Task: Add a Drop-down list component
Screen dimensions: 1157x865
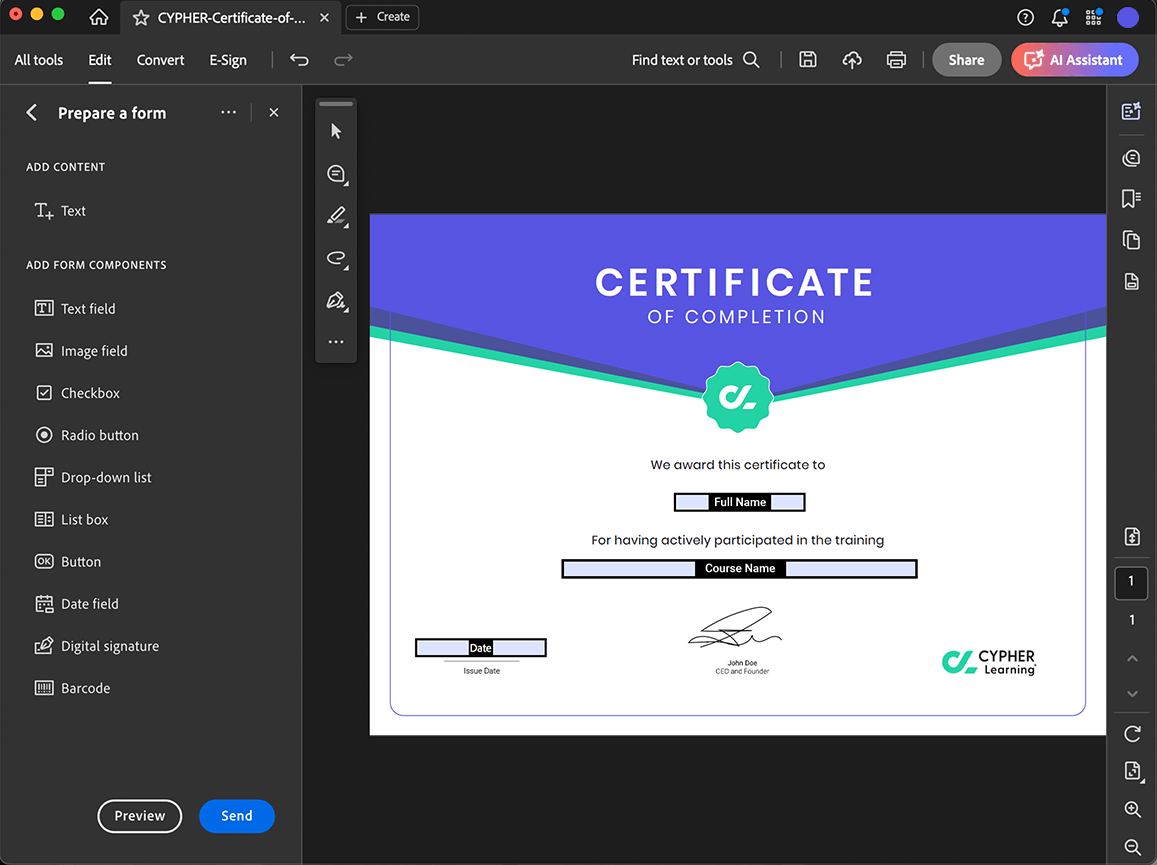Action: [x=106, y=477]
